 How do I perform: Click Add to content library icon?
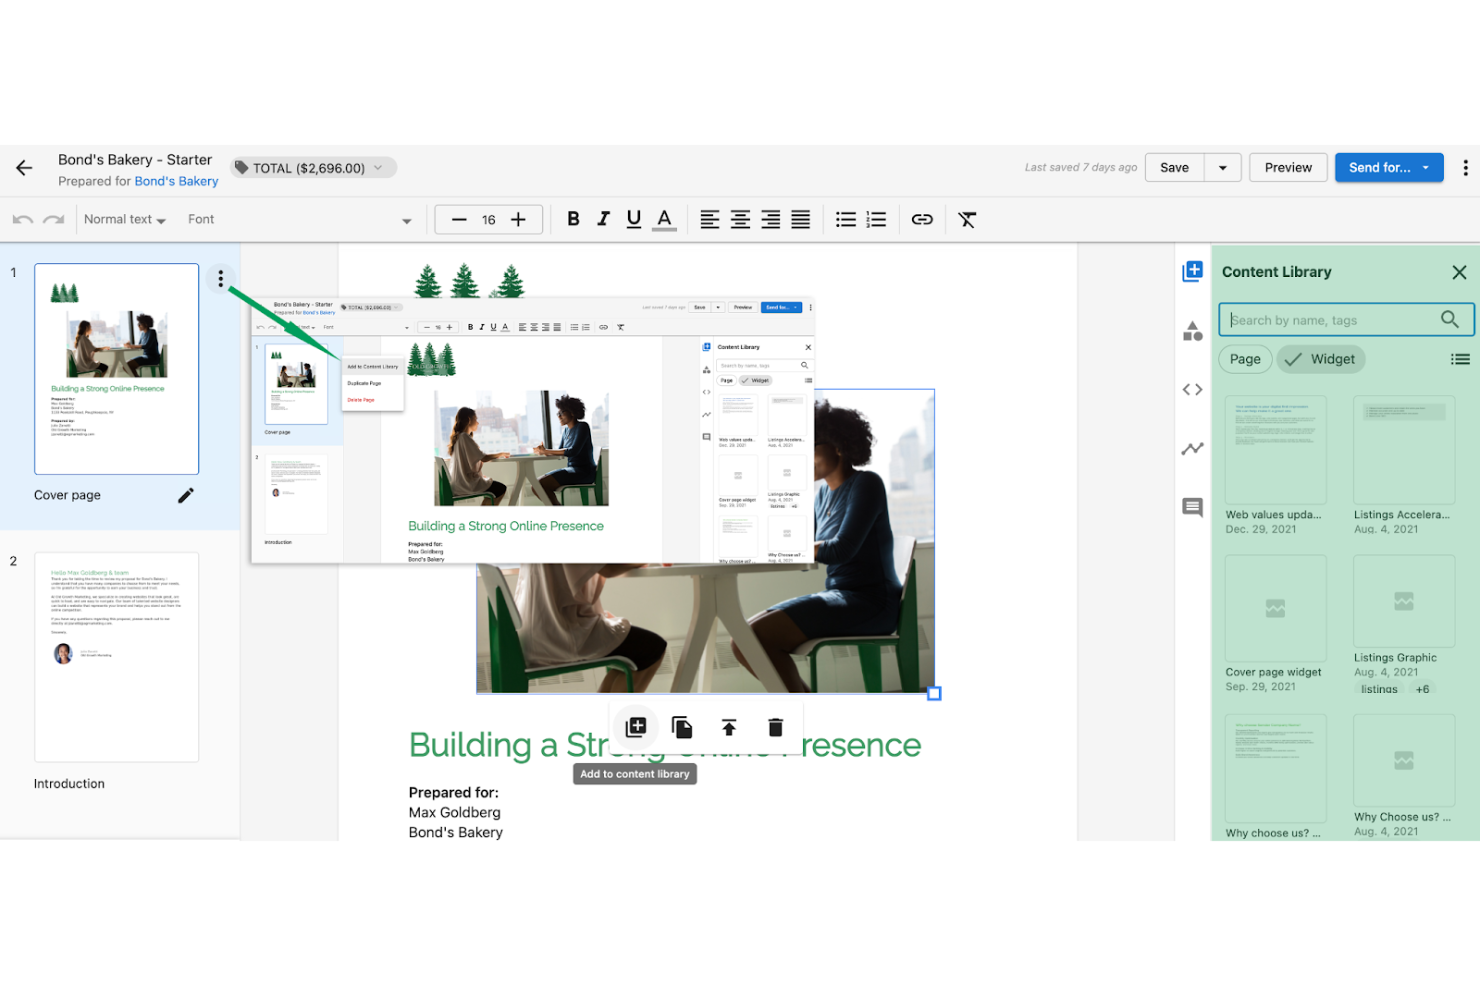coord(635,727)
